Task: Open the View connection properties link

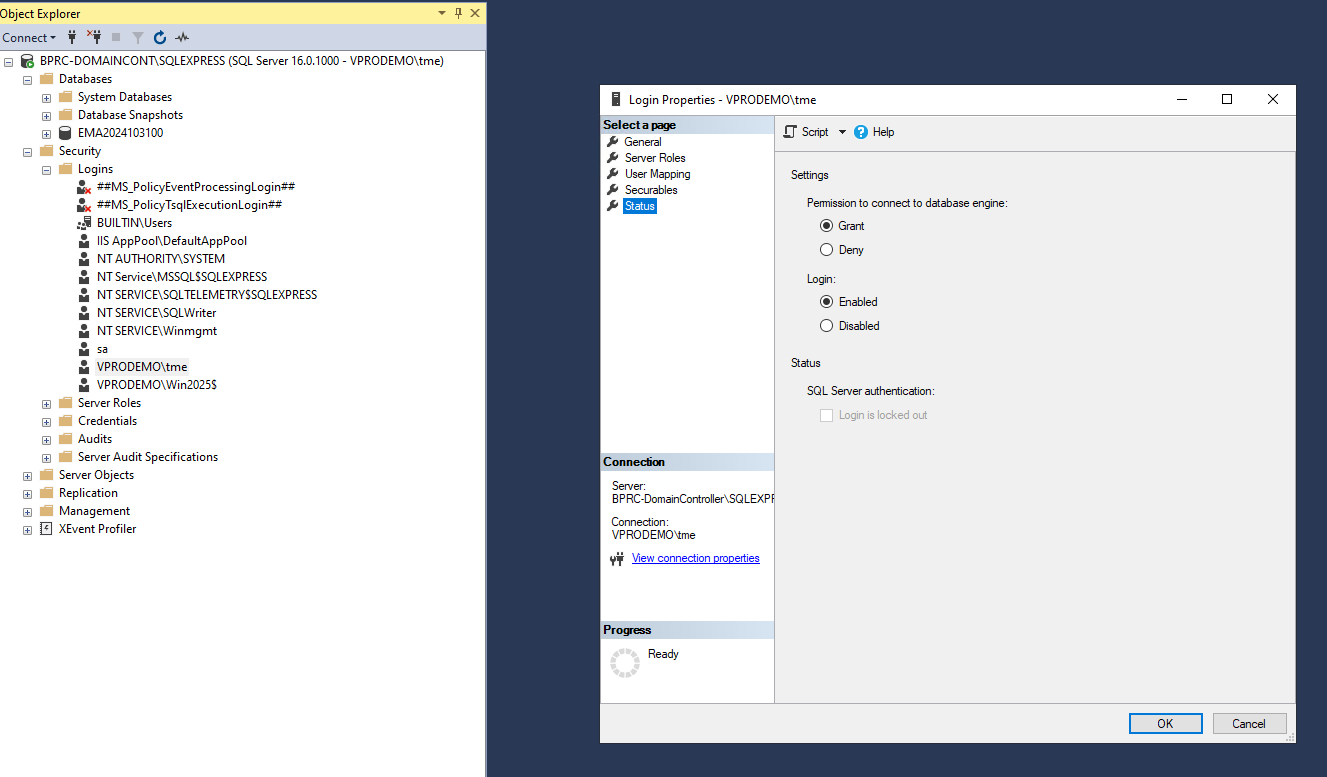Action: pyautogui.click(x=695, y=558)
